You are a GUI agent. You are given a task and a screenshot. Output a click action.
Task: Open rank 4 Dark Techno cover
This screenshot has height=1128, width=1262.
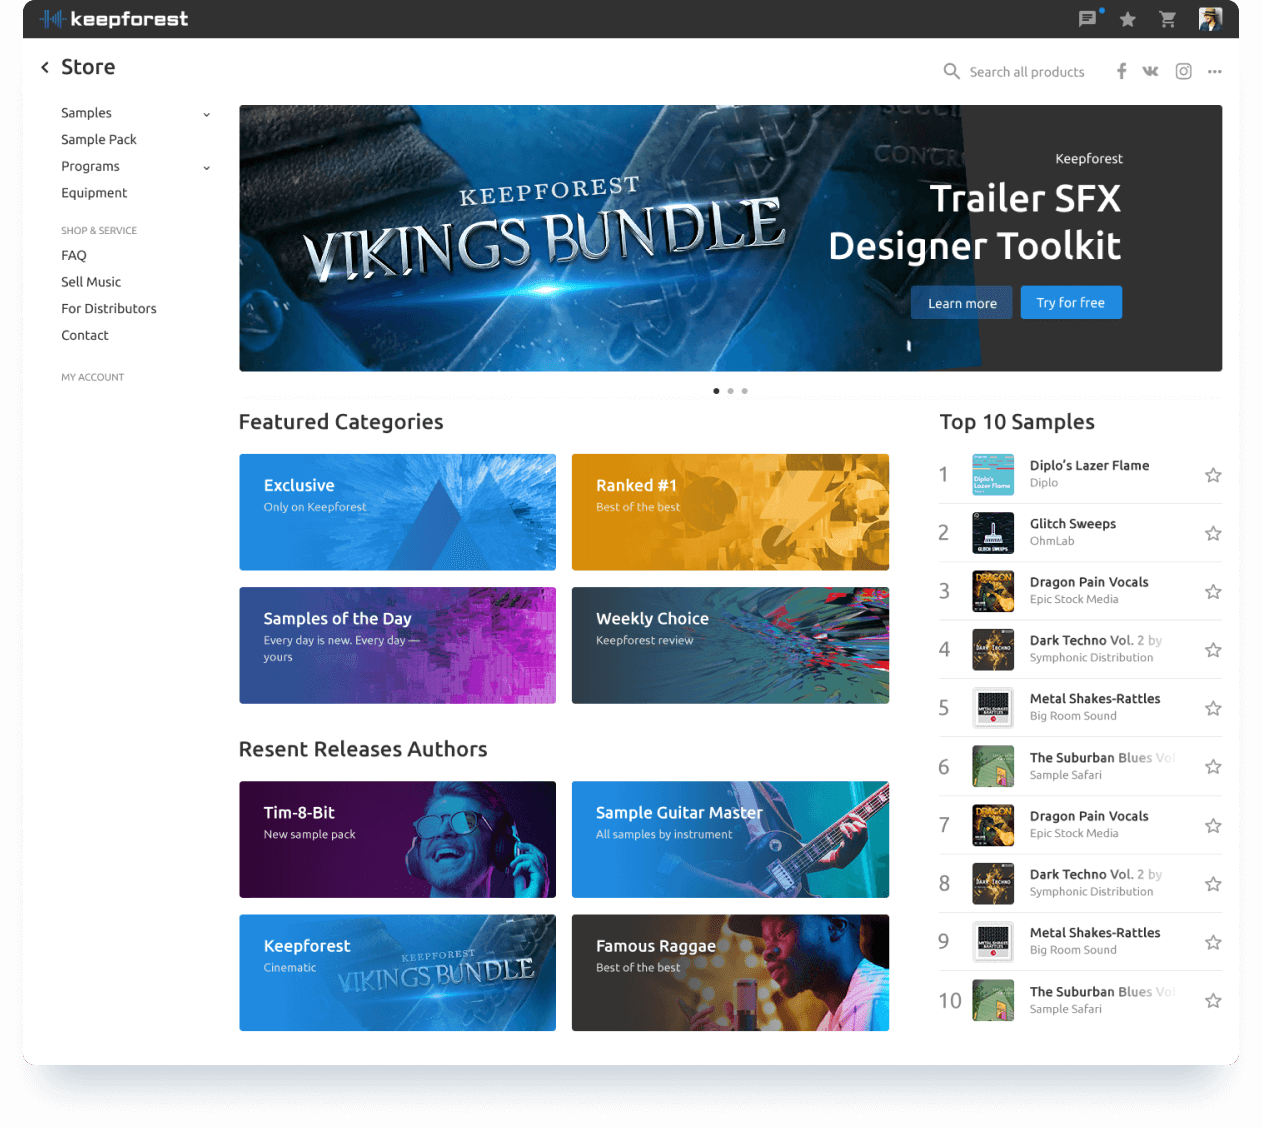[x=993, y=650]
